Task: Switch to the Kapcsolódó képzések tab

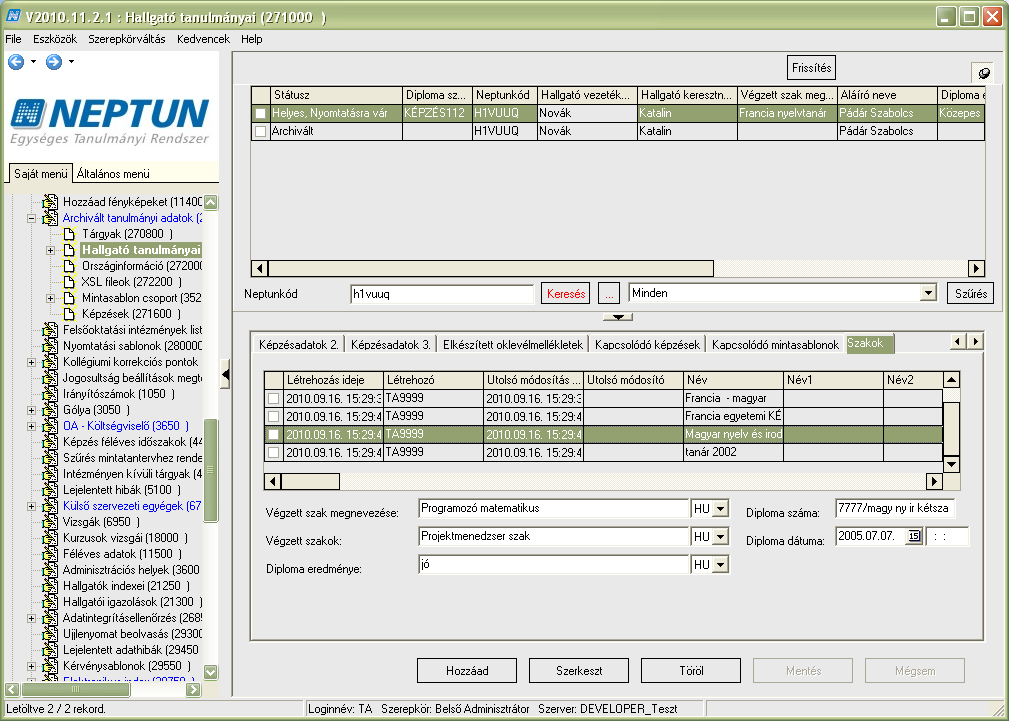Action: (647, 344)
